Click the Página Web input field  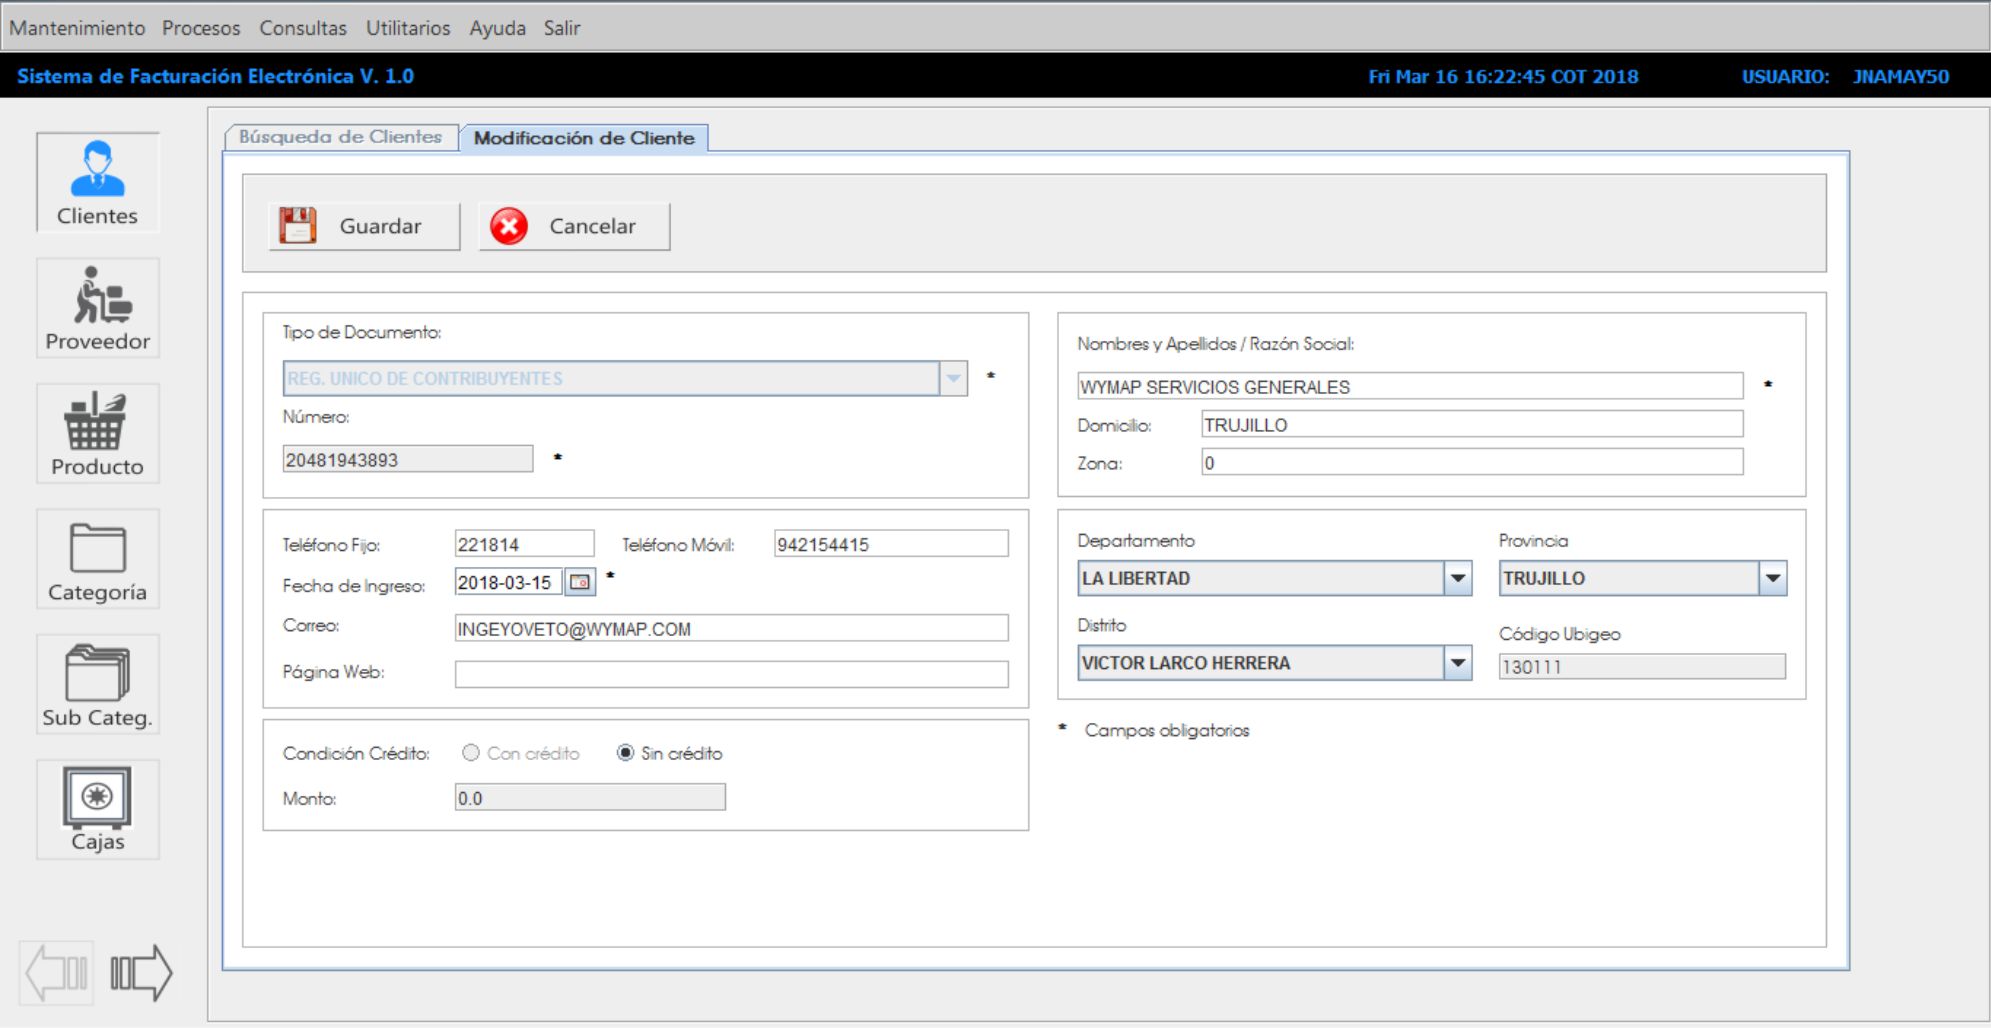(731, 674)
